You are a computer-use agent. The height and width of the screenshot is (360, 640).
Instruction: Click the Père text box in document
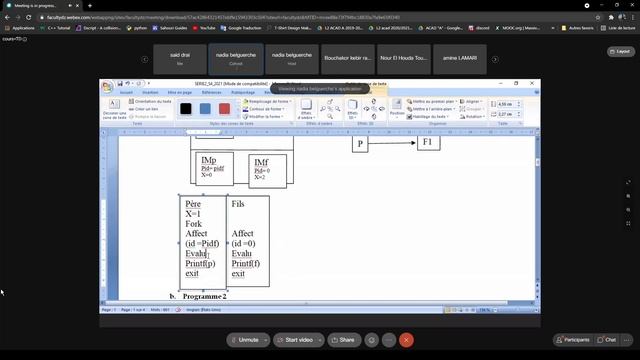click(203, 242)
